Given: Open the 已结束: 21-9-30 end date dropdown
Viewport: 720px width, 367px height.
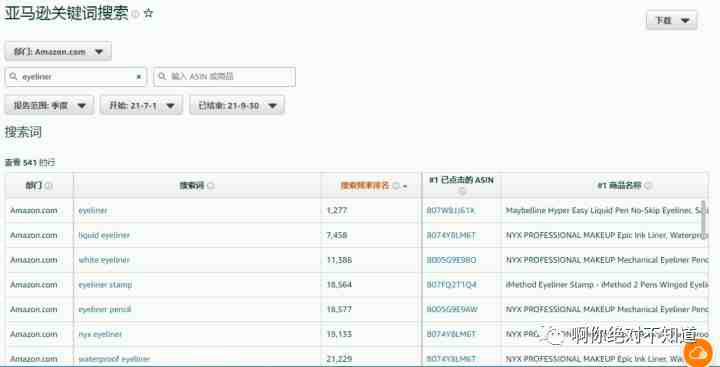Looking at the screenshot, I should coord(237,105).
